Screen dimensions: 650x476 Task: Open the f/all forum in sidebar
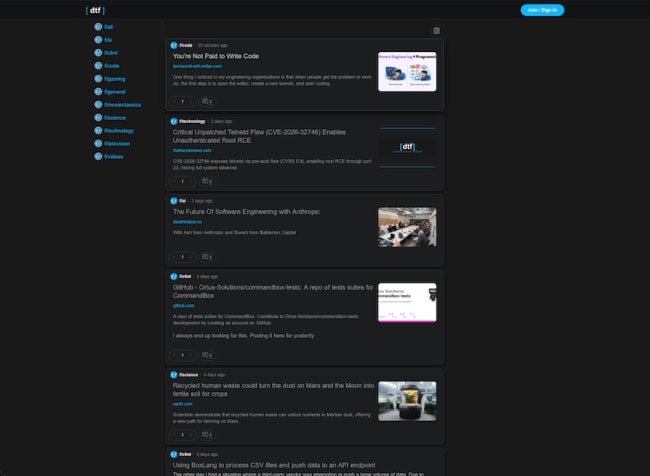coord(109,27)
